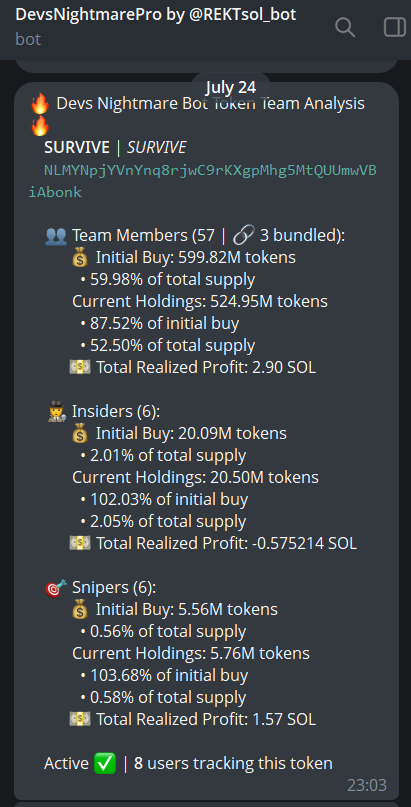The height and width of the screenshot is (807, 411).
Task: Click the July 24 date badge
Action: tap(230, 87)
